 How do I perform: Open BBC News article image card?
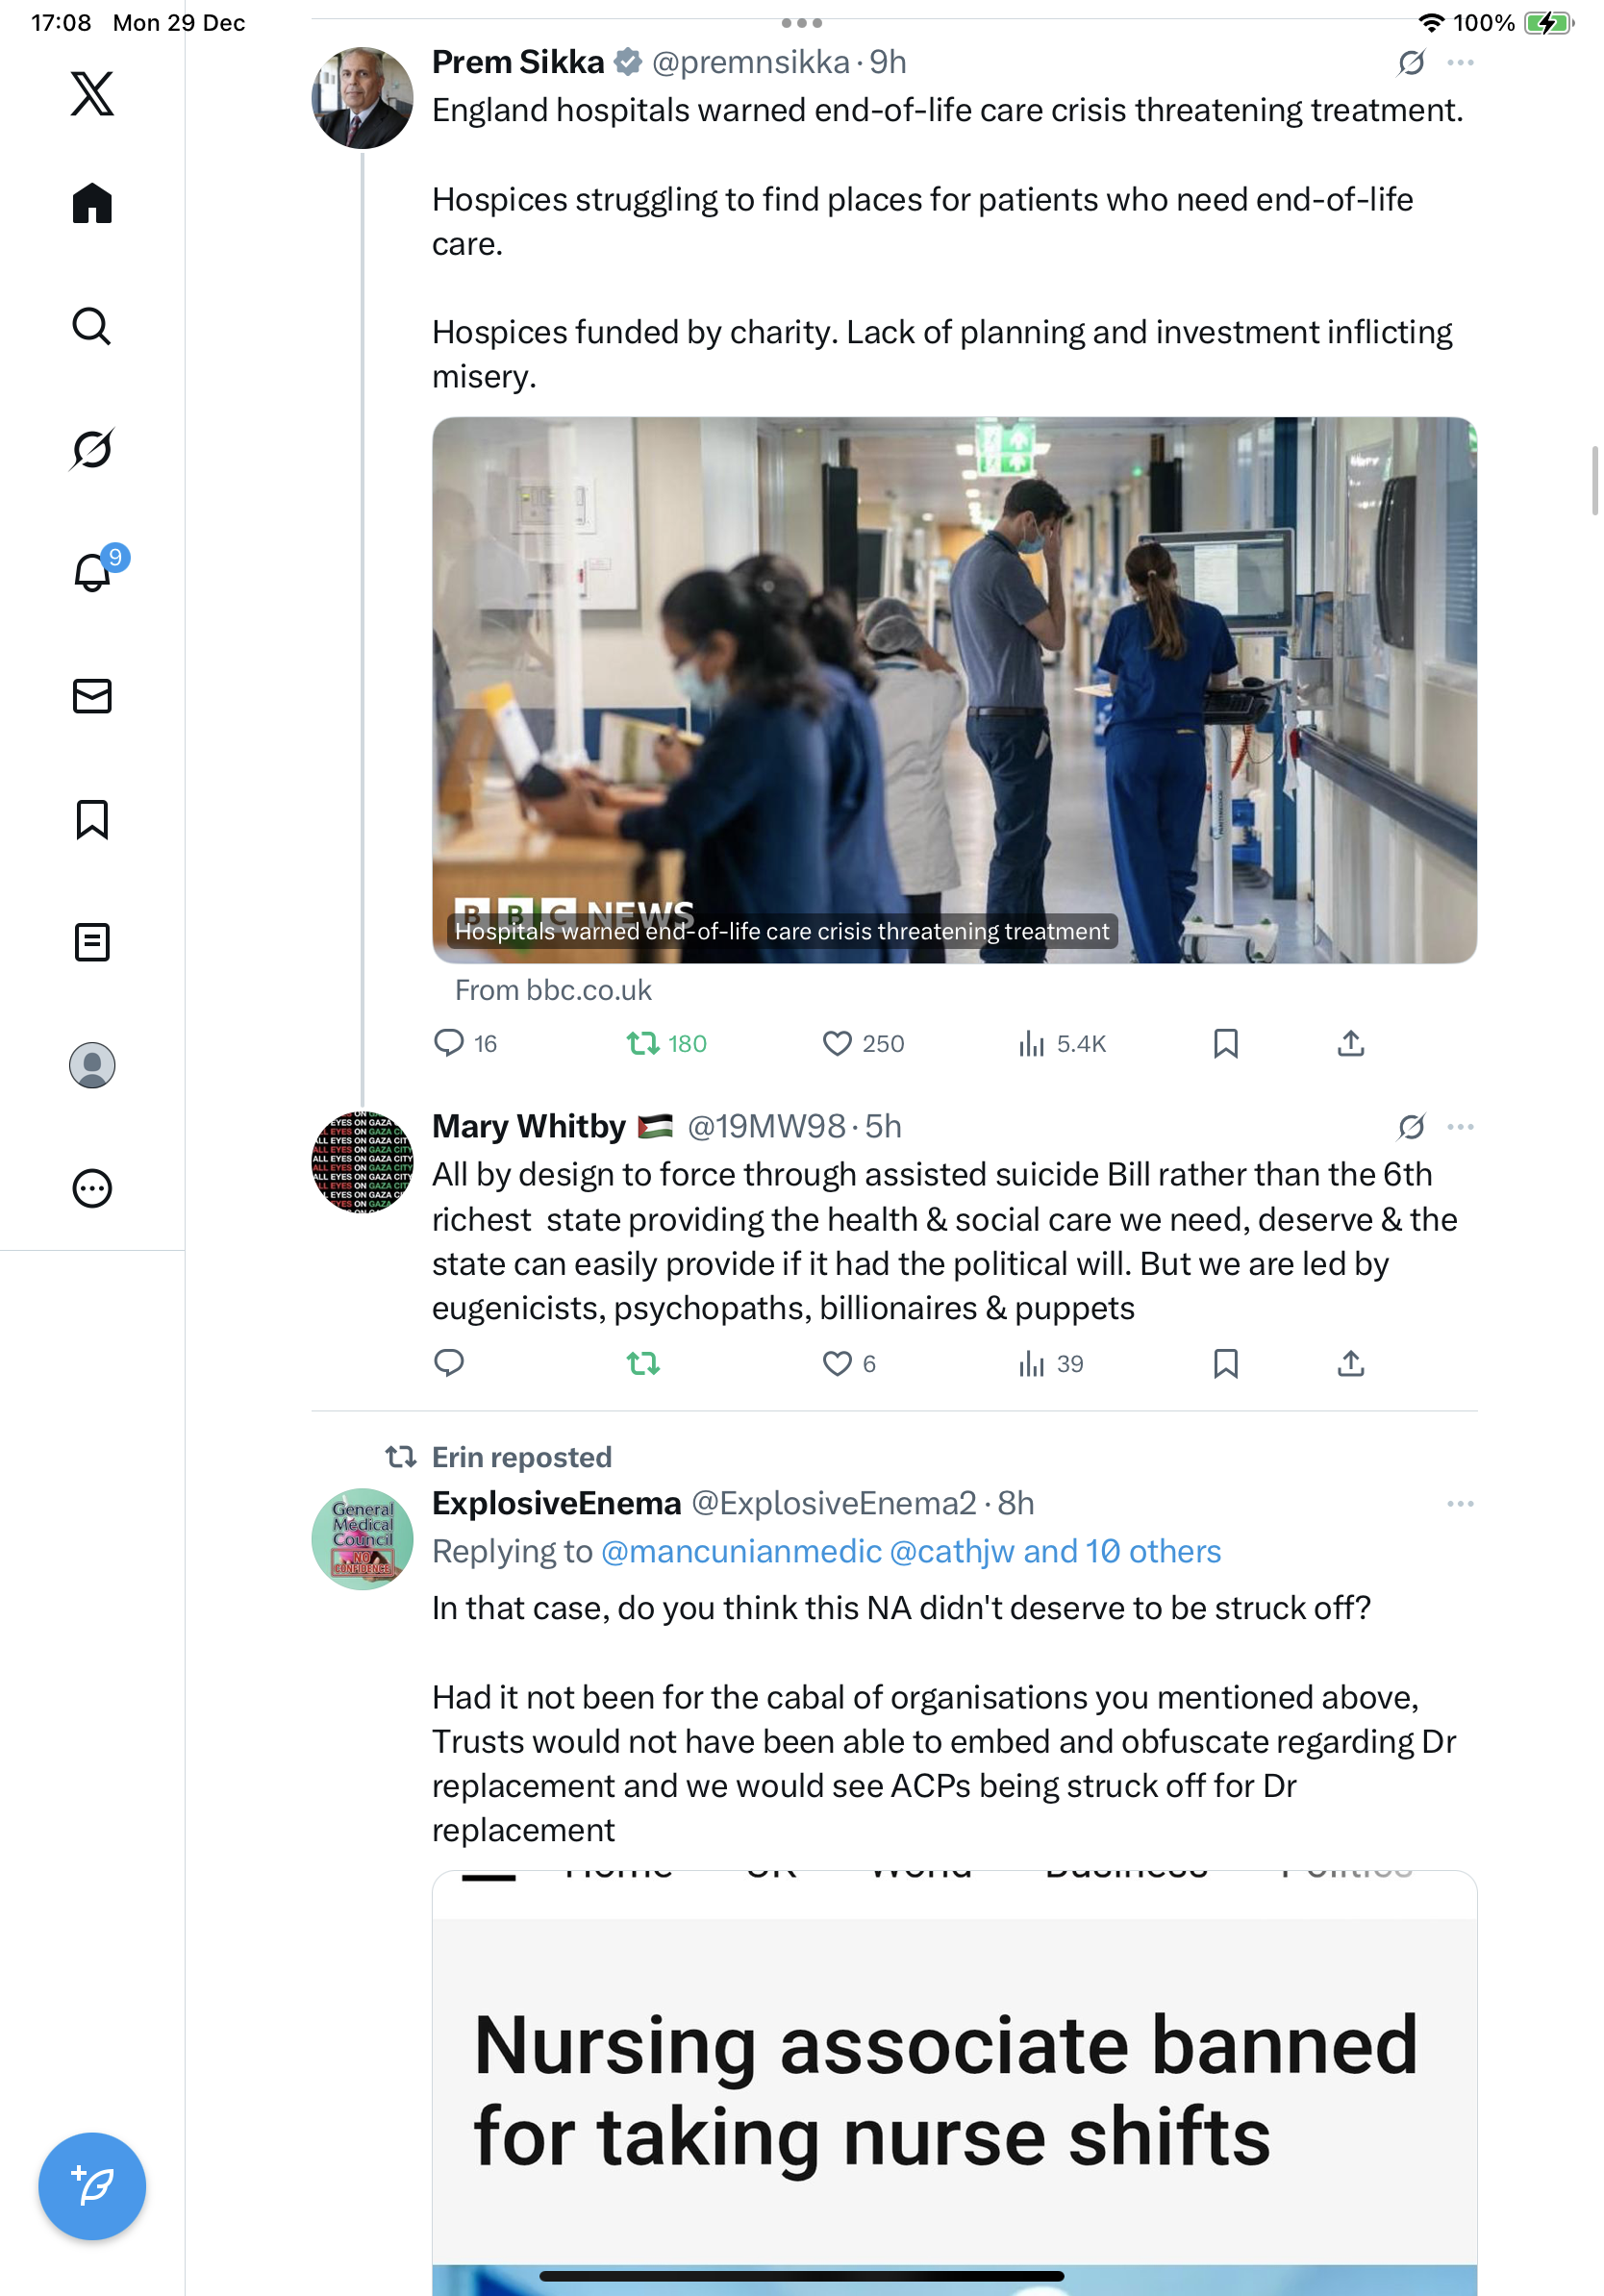point(954,690)
